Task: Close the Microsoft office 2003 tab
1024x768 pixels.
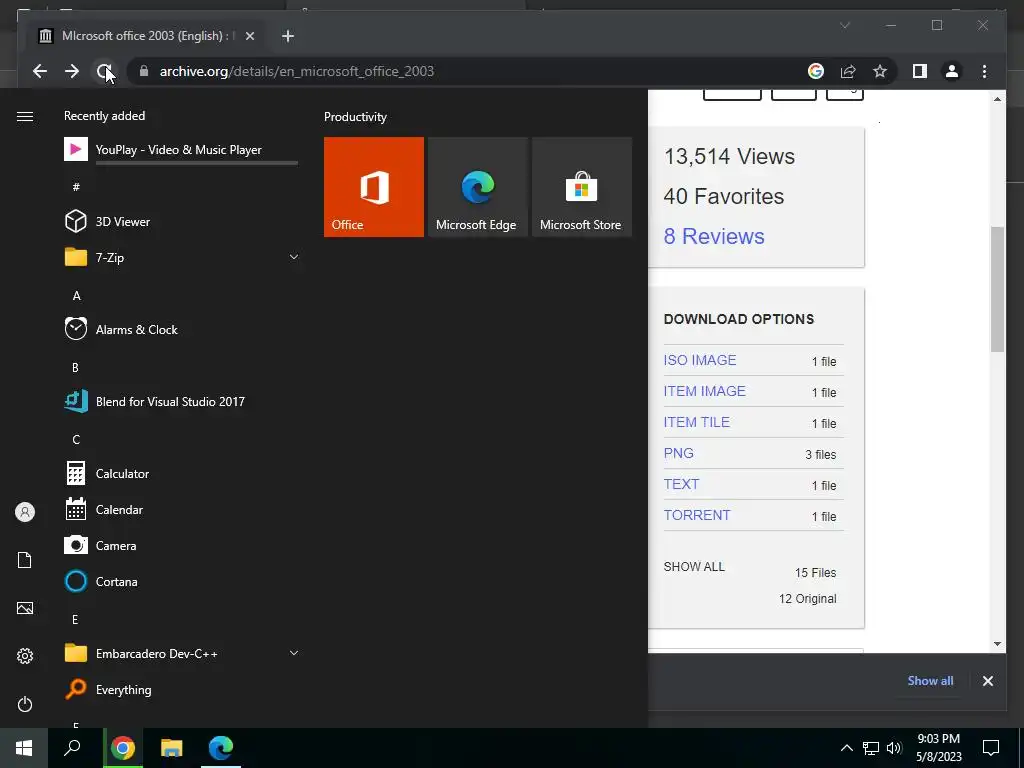Action: pyautogui.click(x=249, y=36)
